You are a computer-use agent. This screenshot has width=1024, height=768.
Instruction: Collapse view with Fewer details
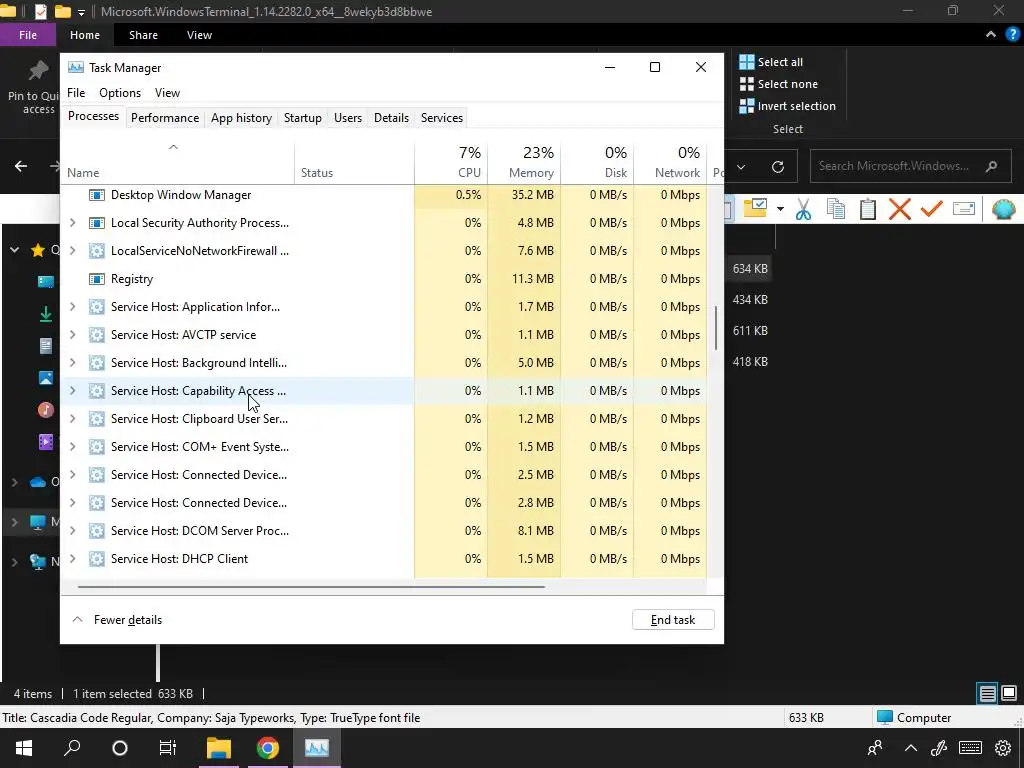[x=118, y=620]
